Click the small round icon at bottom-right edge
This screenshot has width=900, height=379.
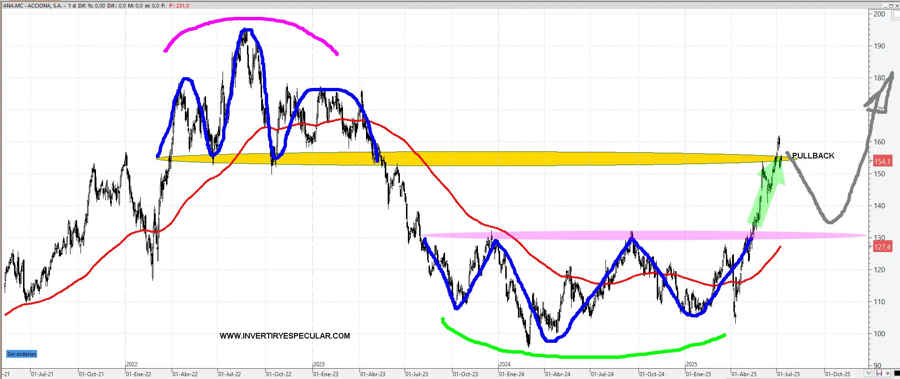pos(887,373)
